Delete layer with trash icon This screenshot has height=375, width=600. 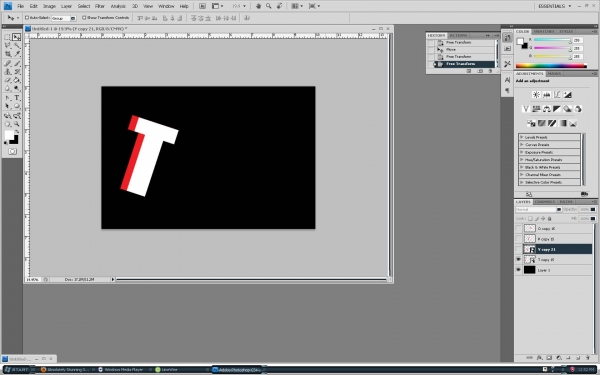(588, 358)
